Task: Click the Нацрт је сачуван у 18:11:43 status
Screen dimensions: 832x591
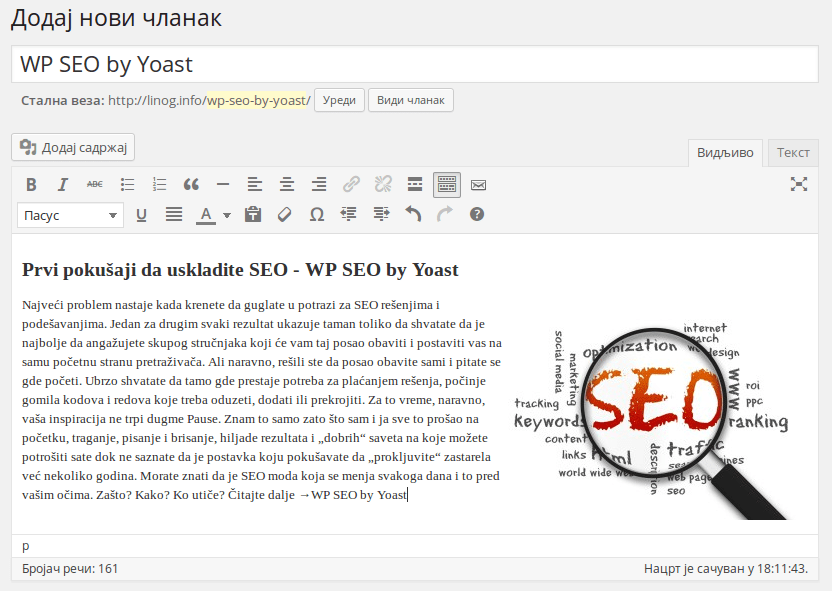Action: tap(726, 569)
